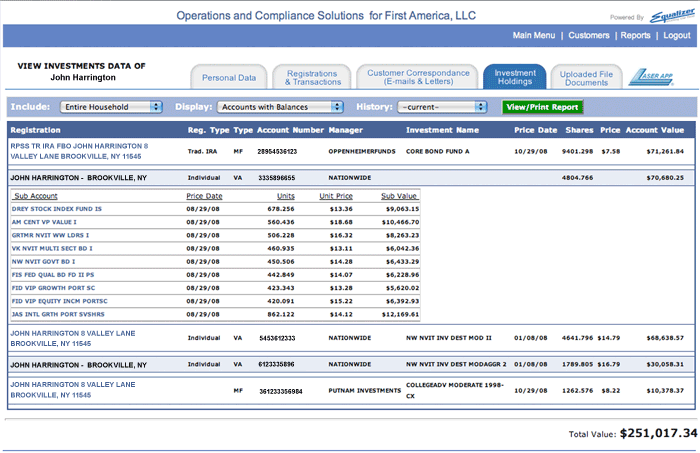The height and width of the screenshot is (453, 700).
Task: Sort by Account Value column header
Action: click(x=655, y=130)
